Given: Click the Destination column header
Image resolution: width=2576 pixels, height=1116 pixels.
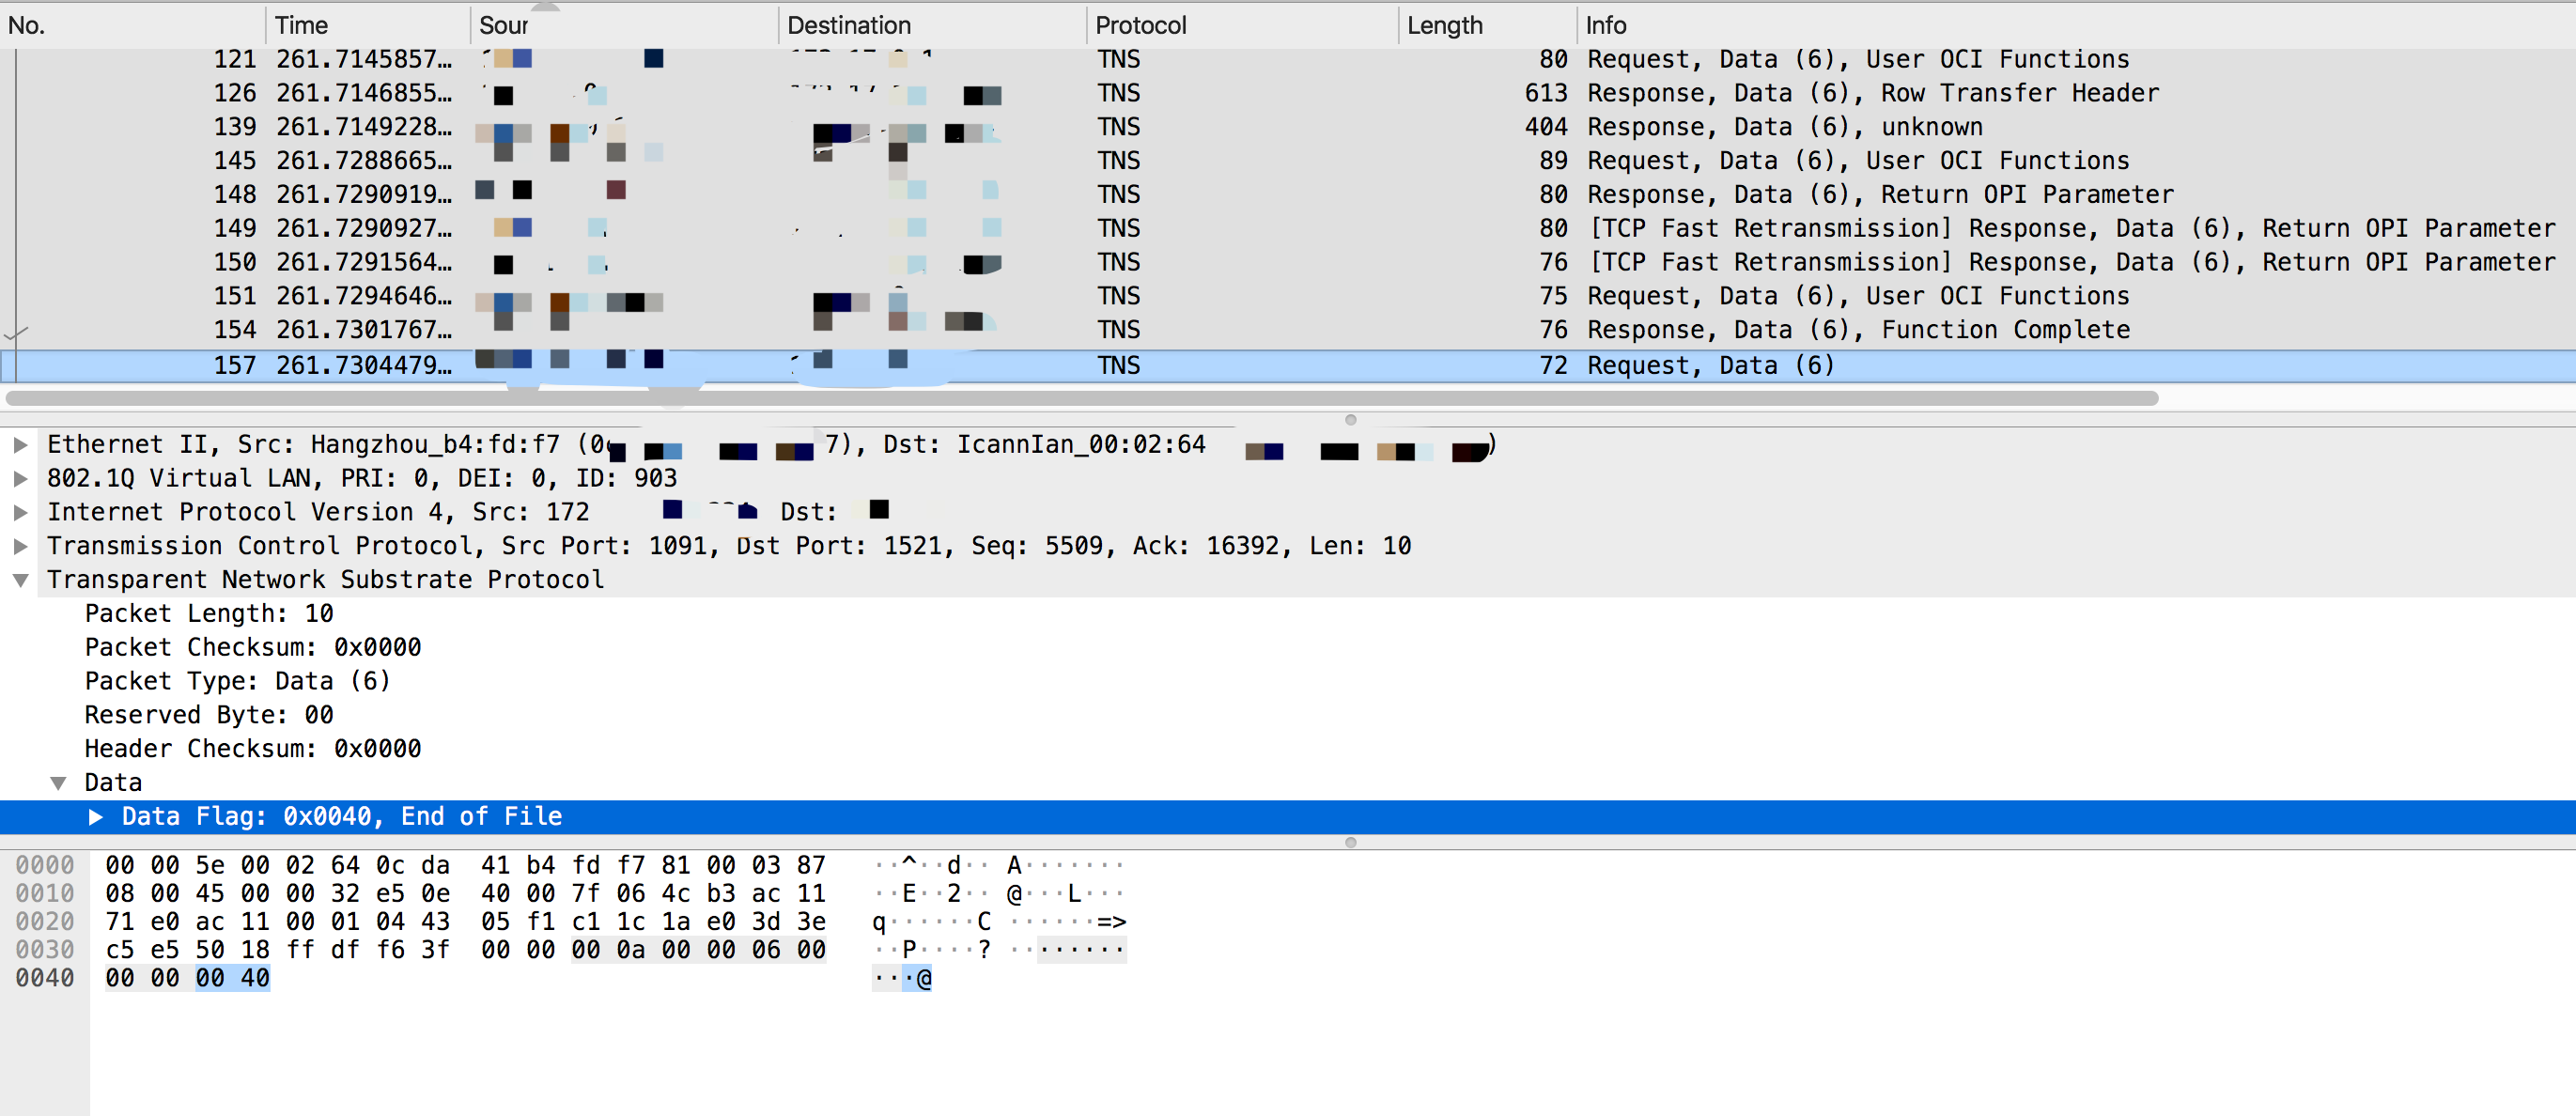Looking at the screenshot, I should pyautogui.click(x=849, y=26).
